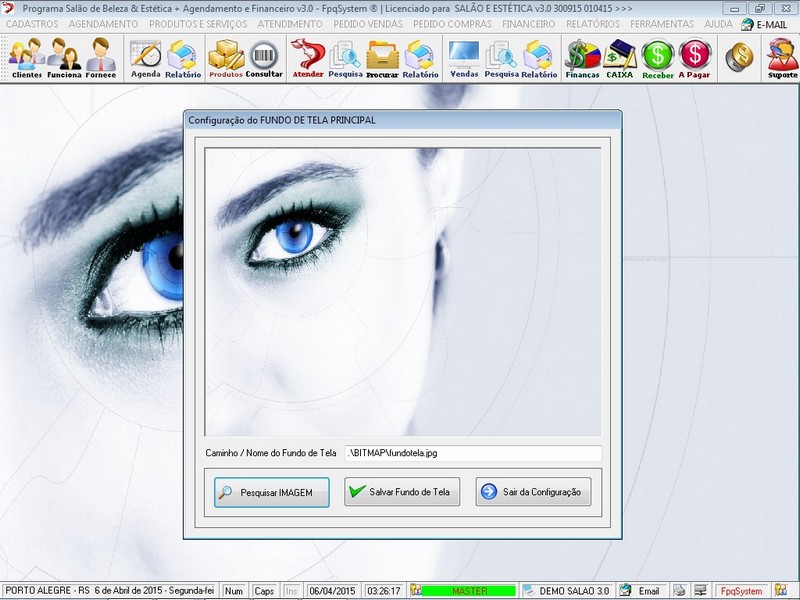Click the Produtos boxes icon
The width and height of the screenshot is (800, 600).
tap(226, 58)
